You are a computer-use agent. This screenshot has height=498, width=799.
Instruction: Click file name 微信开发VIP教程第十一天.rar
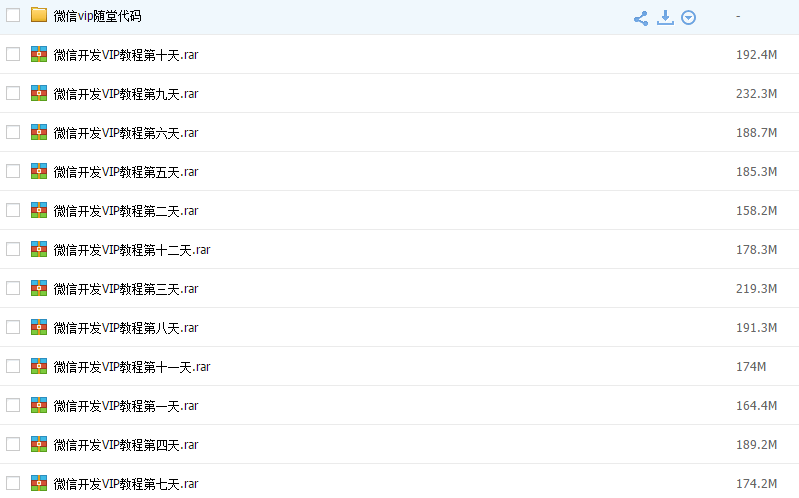click(x=132, y=367)
